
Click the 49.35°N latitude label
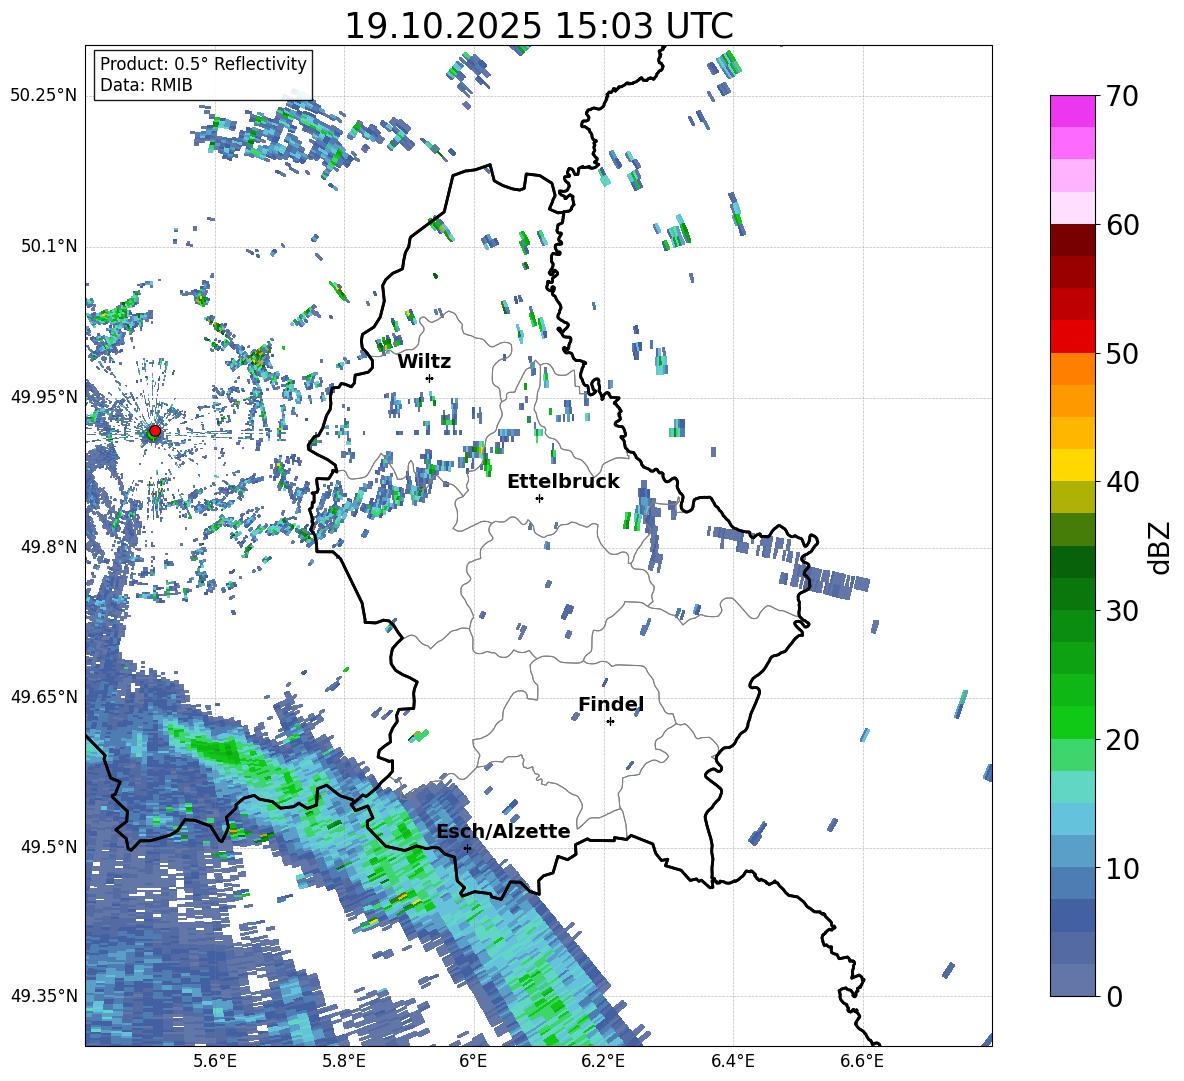[44, 996]
